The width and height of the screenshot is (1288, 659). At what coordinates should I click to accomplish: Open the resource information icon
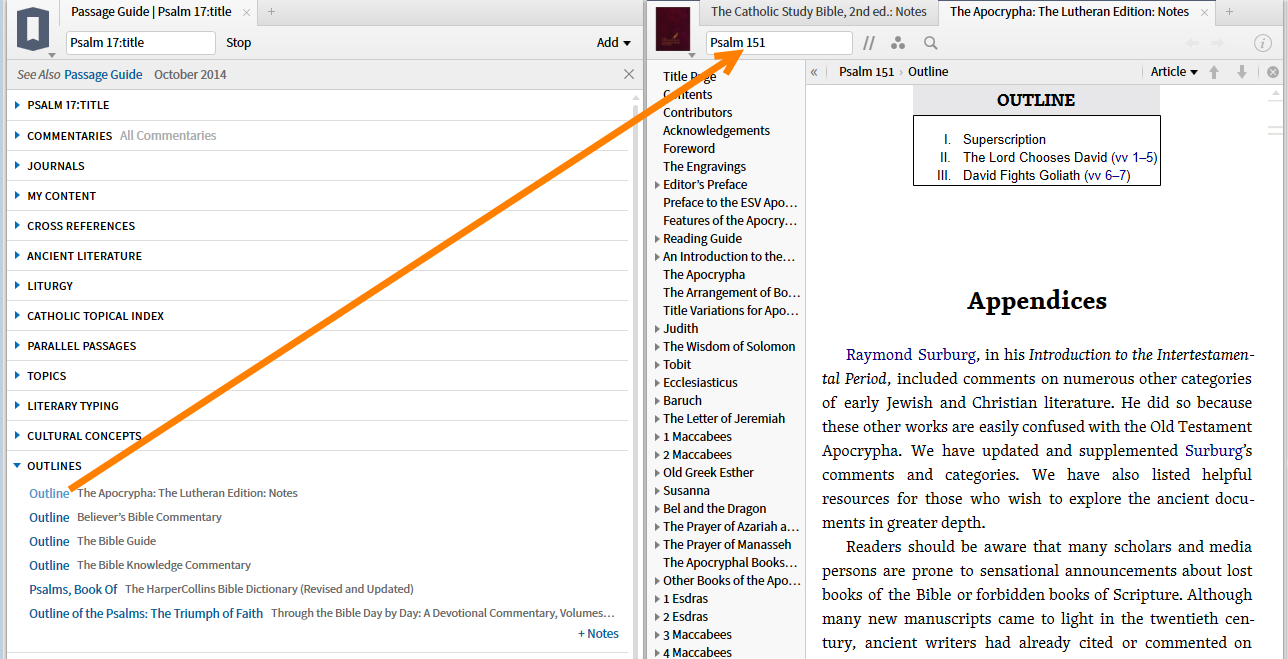point(1263,43)
